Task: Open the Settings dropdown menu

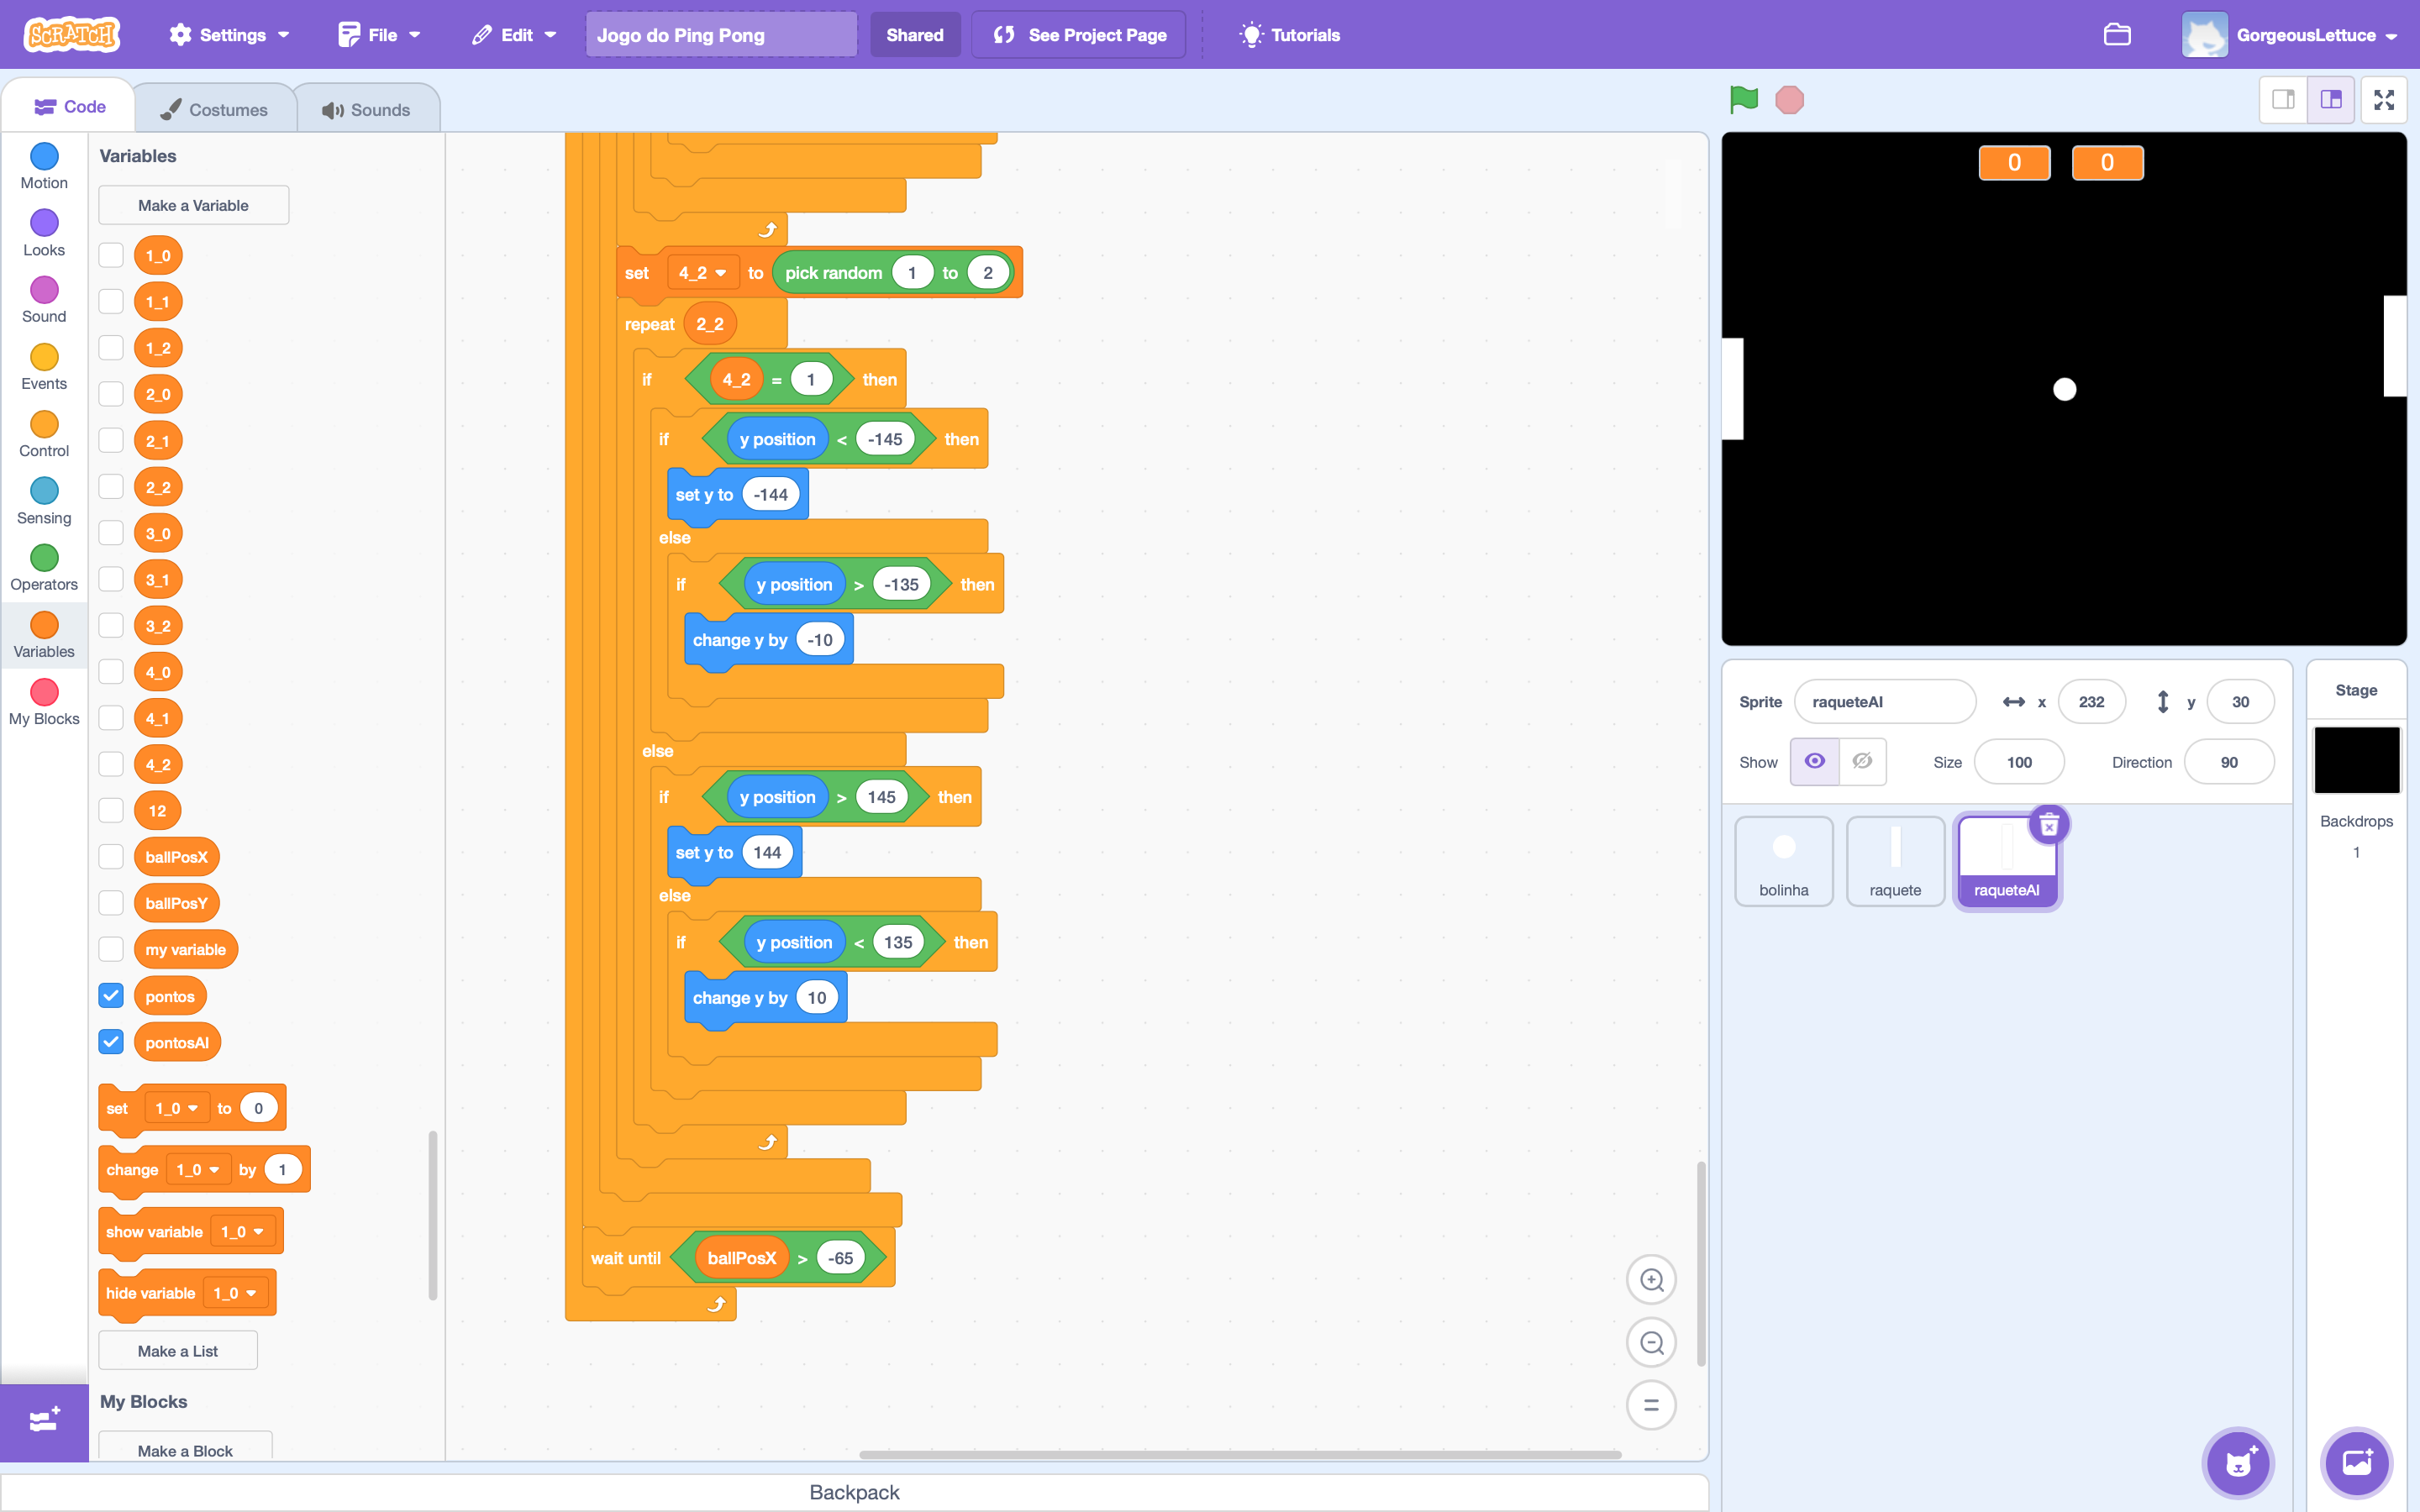Action: [x=228, y=34]
